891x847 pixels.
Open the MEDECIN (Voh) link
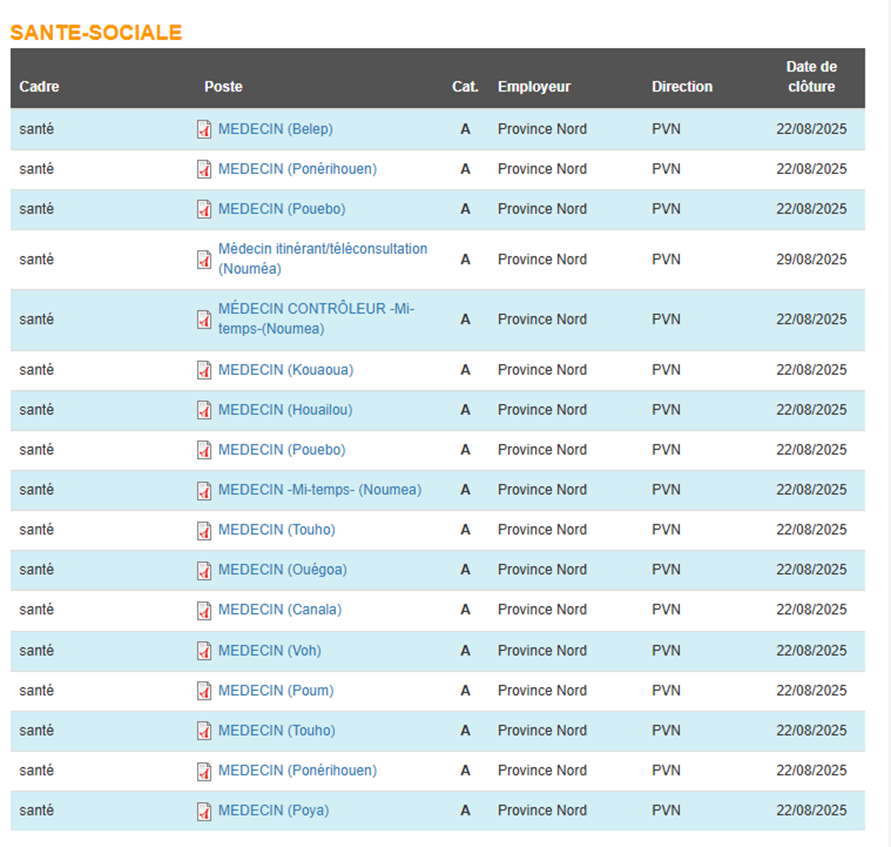[x=269, y=651]
